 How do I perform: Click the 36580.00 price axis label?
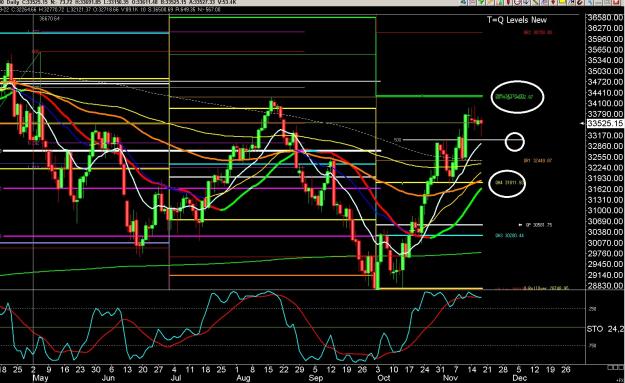605,18
